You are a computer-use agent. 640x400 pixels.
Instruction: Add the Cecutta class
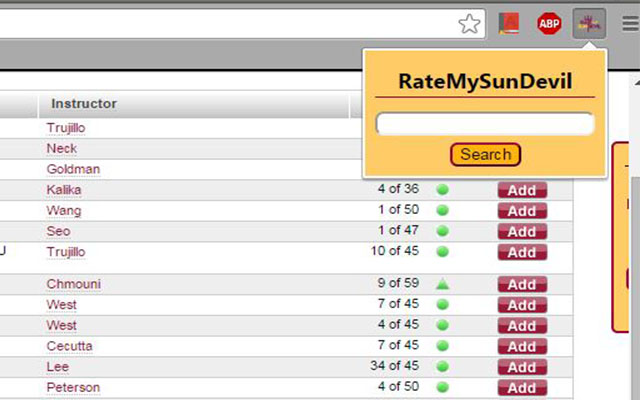tap(522, 347)
